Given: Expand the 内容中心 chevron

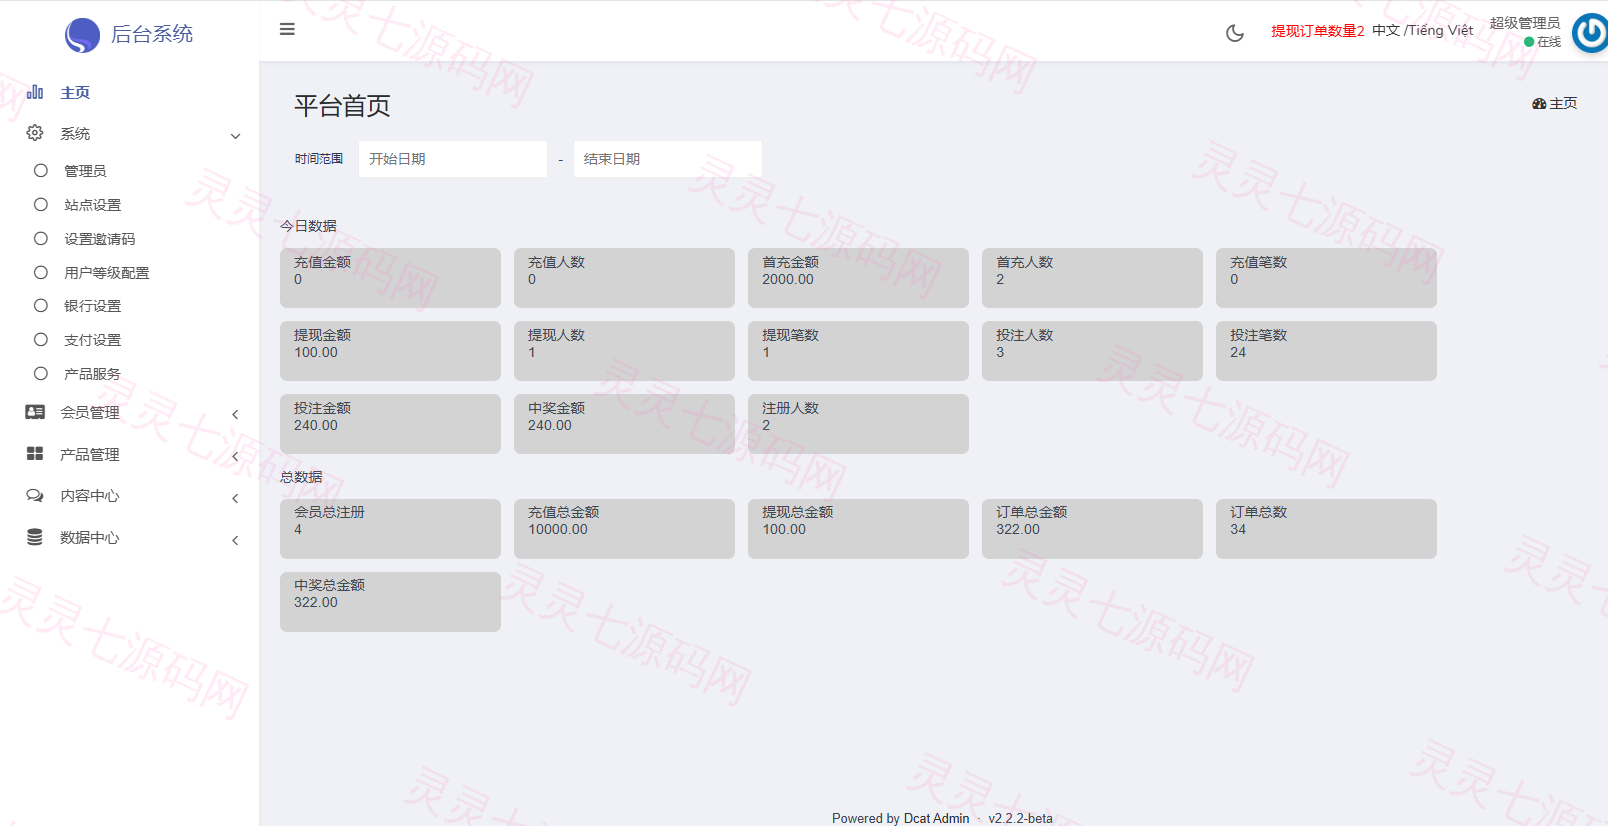Looking at the screenshot, I should (235, 498).
